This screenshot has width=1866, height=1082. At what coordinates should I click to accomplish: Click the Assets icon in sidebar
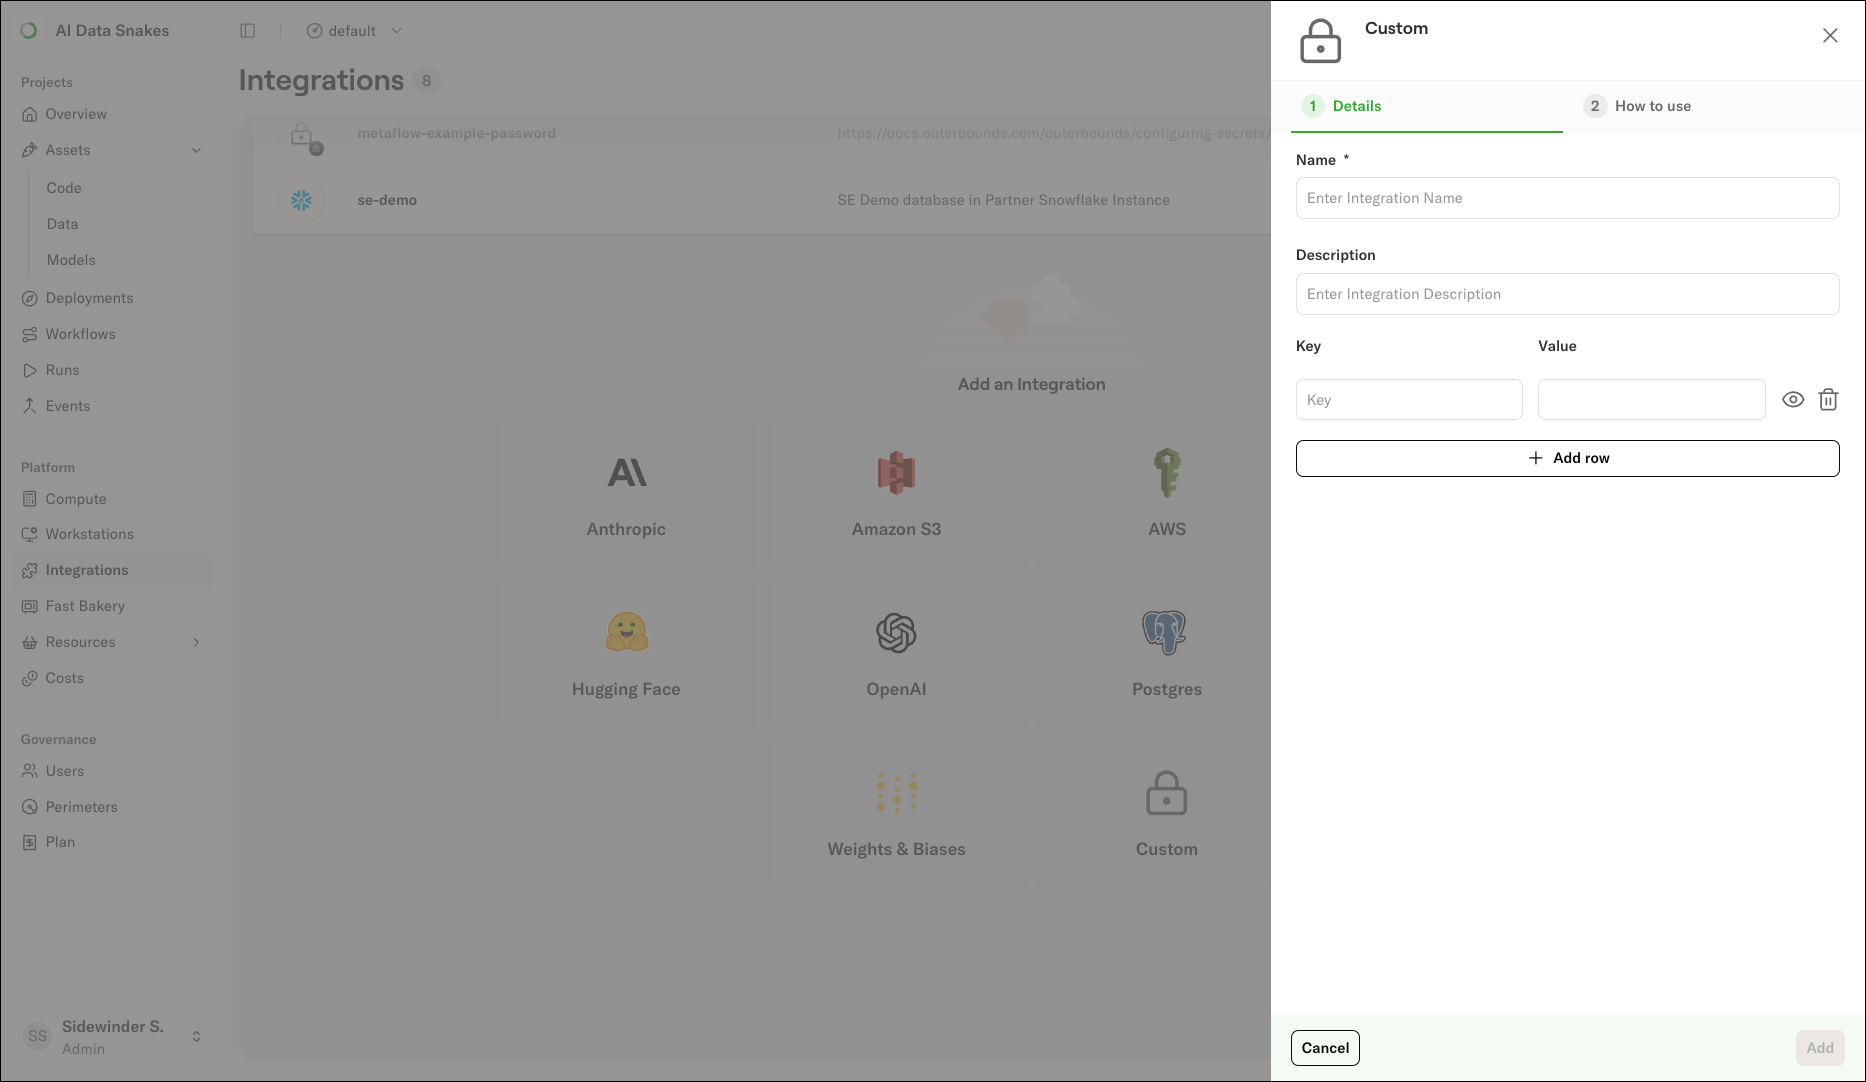point(30,150)
